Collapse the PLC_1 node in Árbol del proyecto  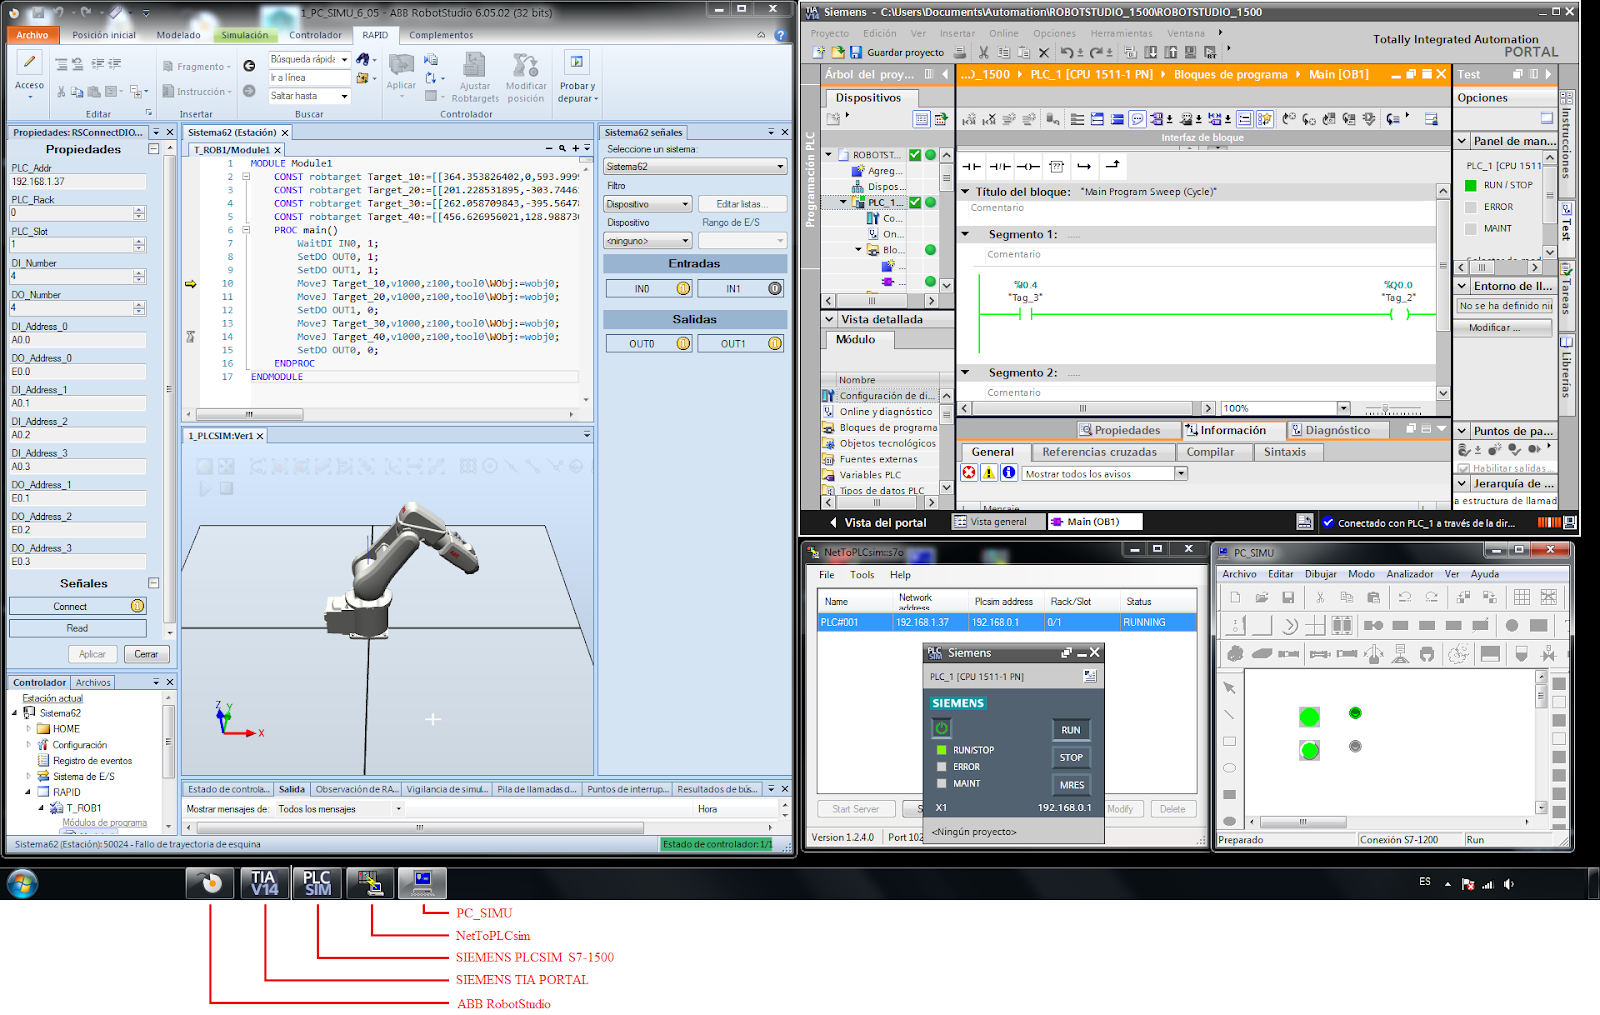point(843,202)
